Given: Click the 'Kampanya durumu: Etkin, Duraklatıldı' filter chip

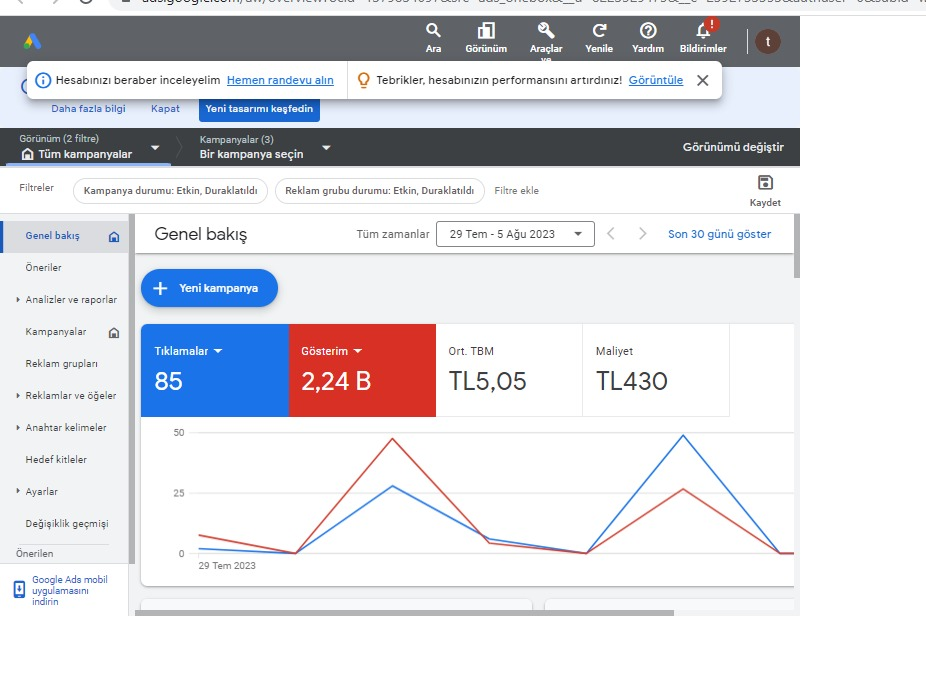Looking at the screenshot, I should (x=170, y=191).
